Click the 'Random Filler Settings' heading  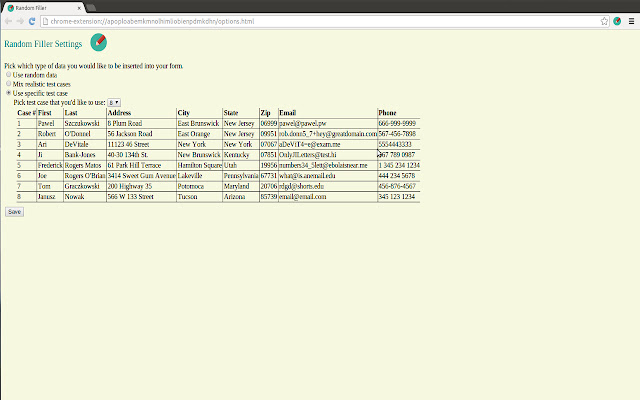point(43,44)
